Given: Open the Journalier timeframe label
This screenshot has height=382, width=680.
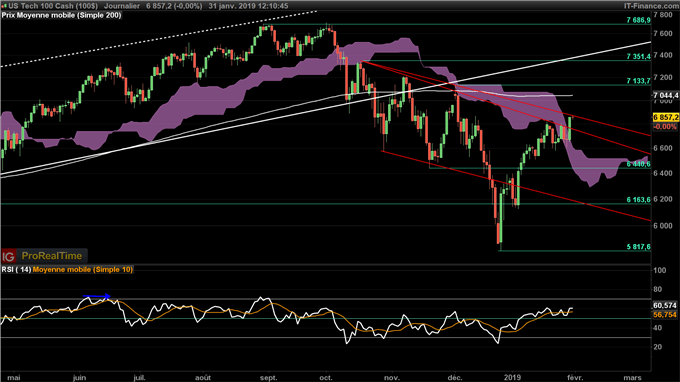Looking at the screenshot, I should point(122,6).
